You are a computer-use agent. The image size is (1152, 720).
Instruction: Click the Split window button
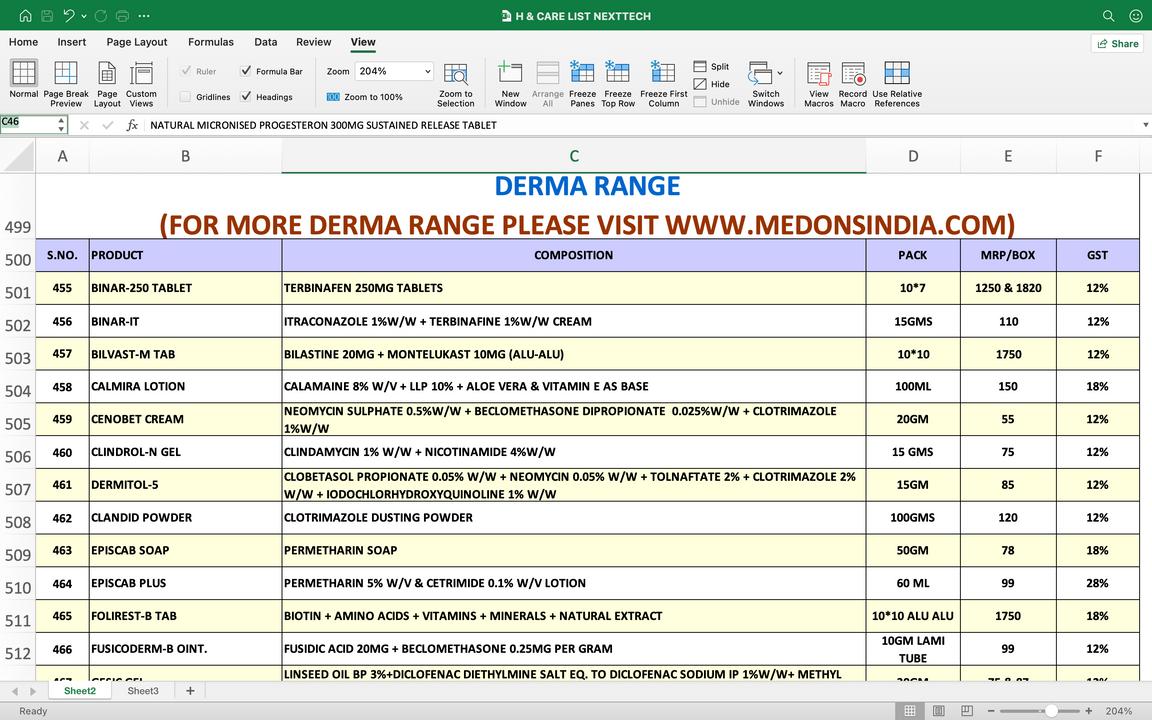click(711, 66)
